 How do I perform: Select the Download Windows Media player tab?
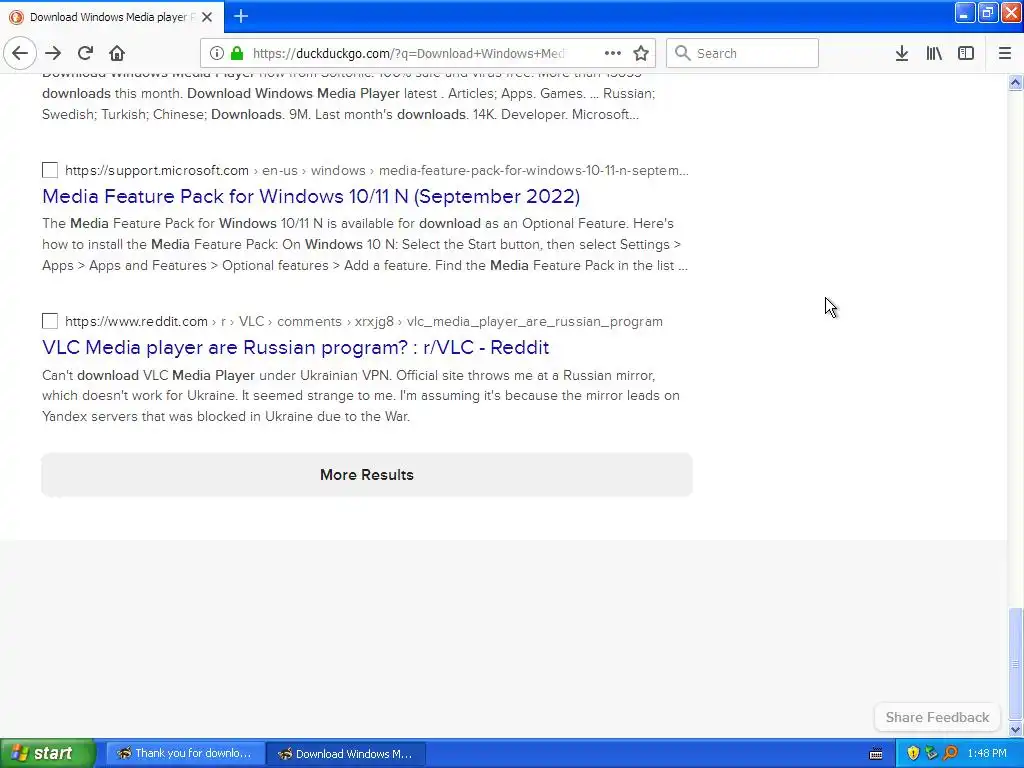pos(112,17)
